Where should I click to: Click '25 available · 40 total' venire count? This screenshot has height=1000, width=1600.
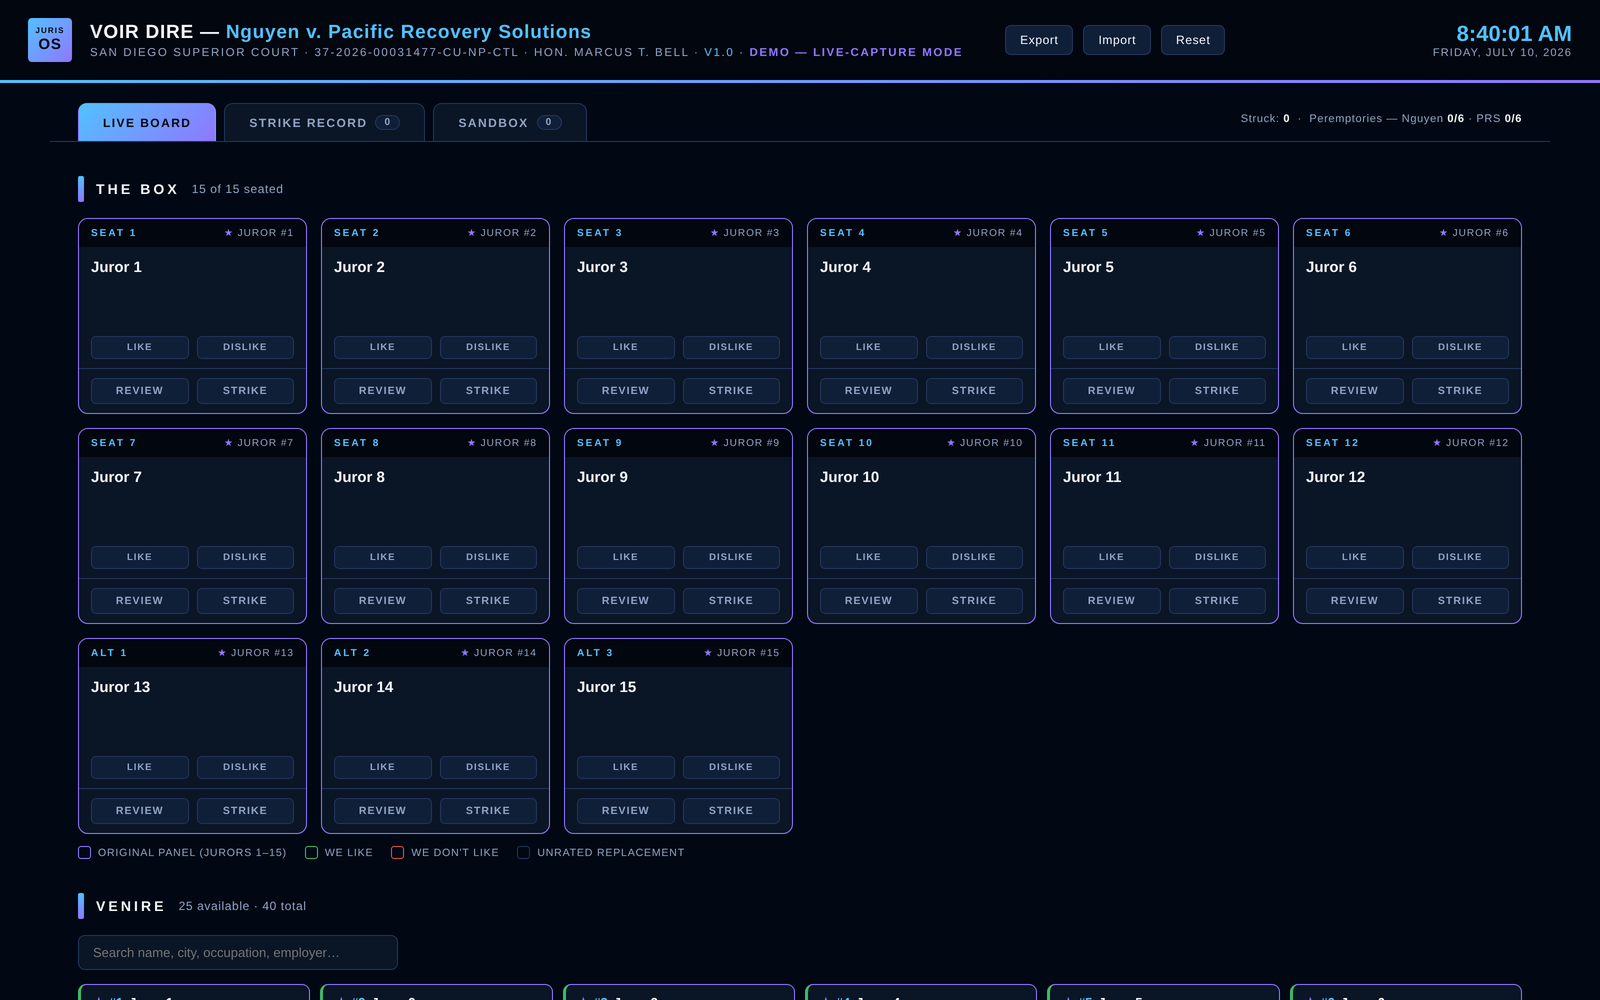[x=242, y=906]
